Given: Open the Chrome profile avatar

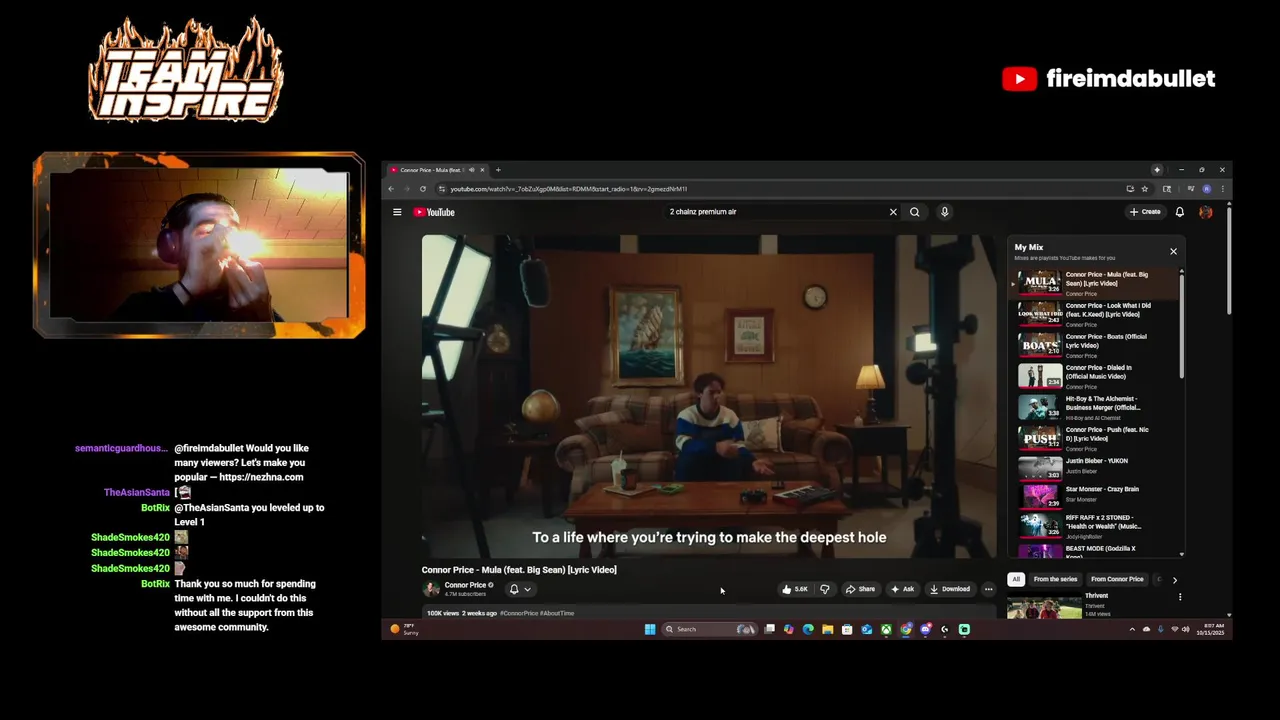Looking at the screenshot, I should [1207, 189].
